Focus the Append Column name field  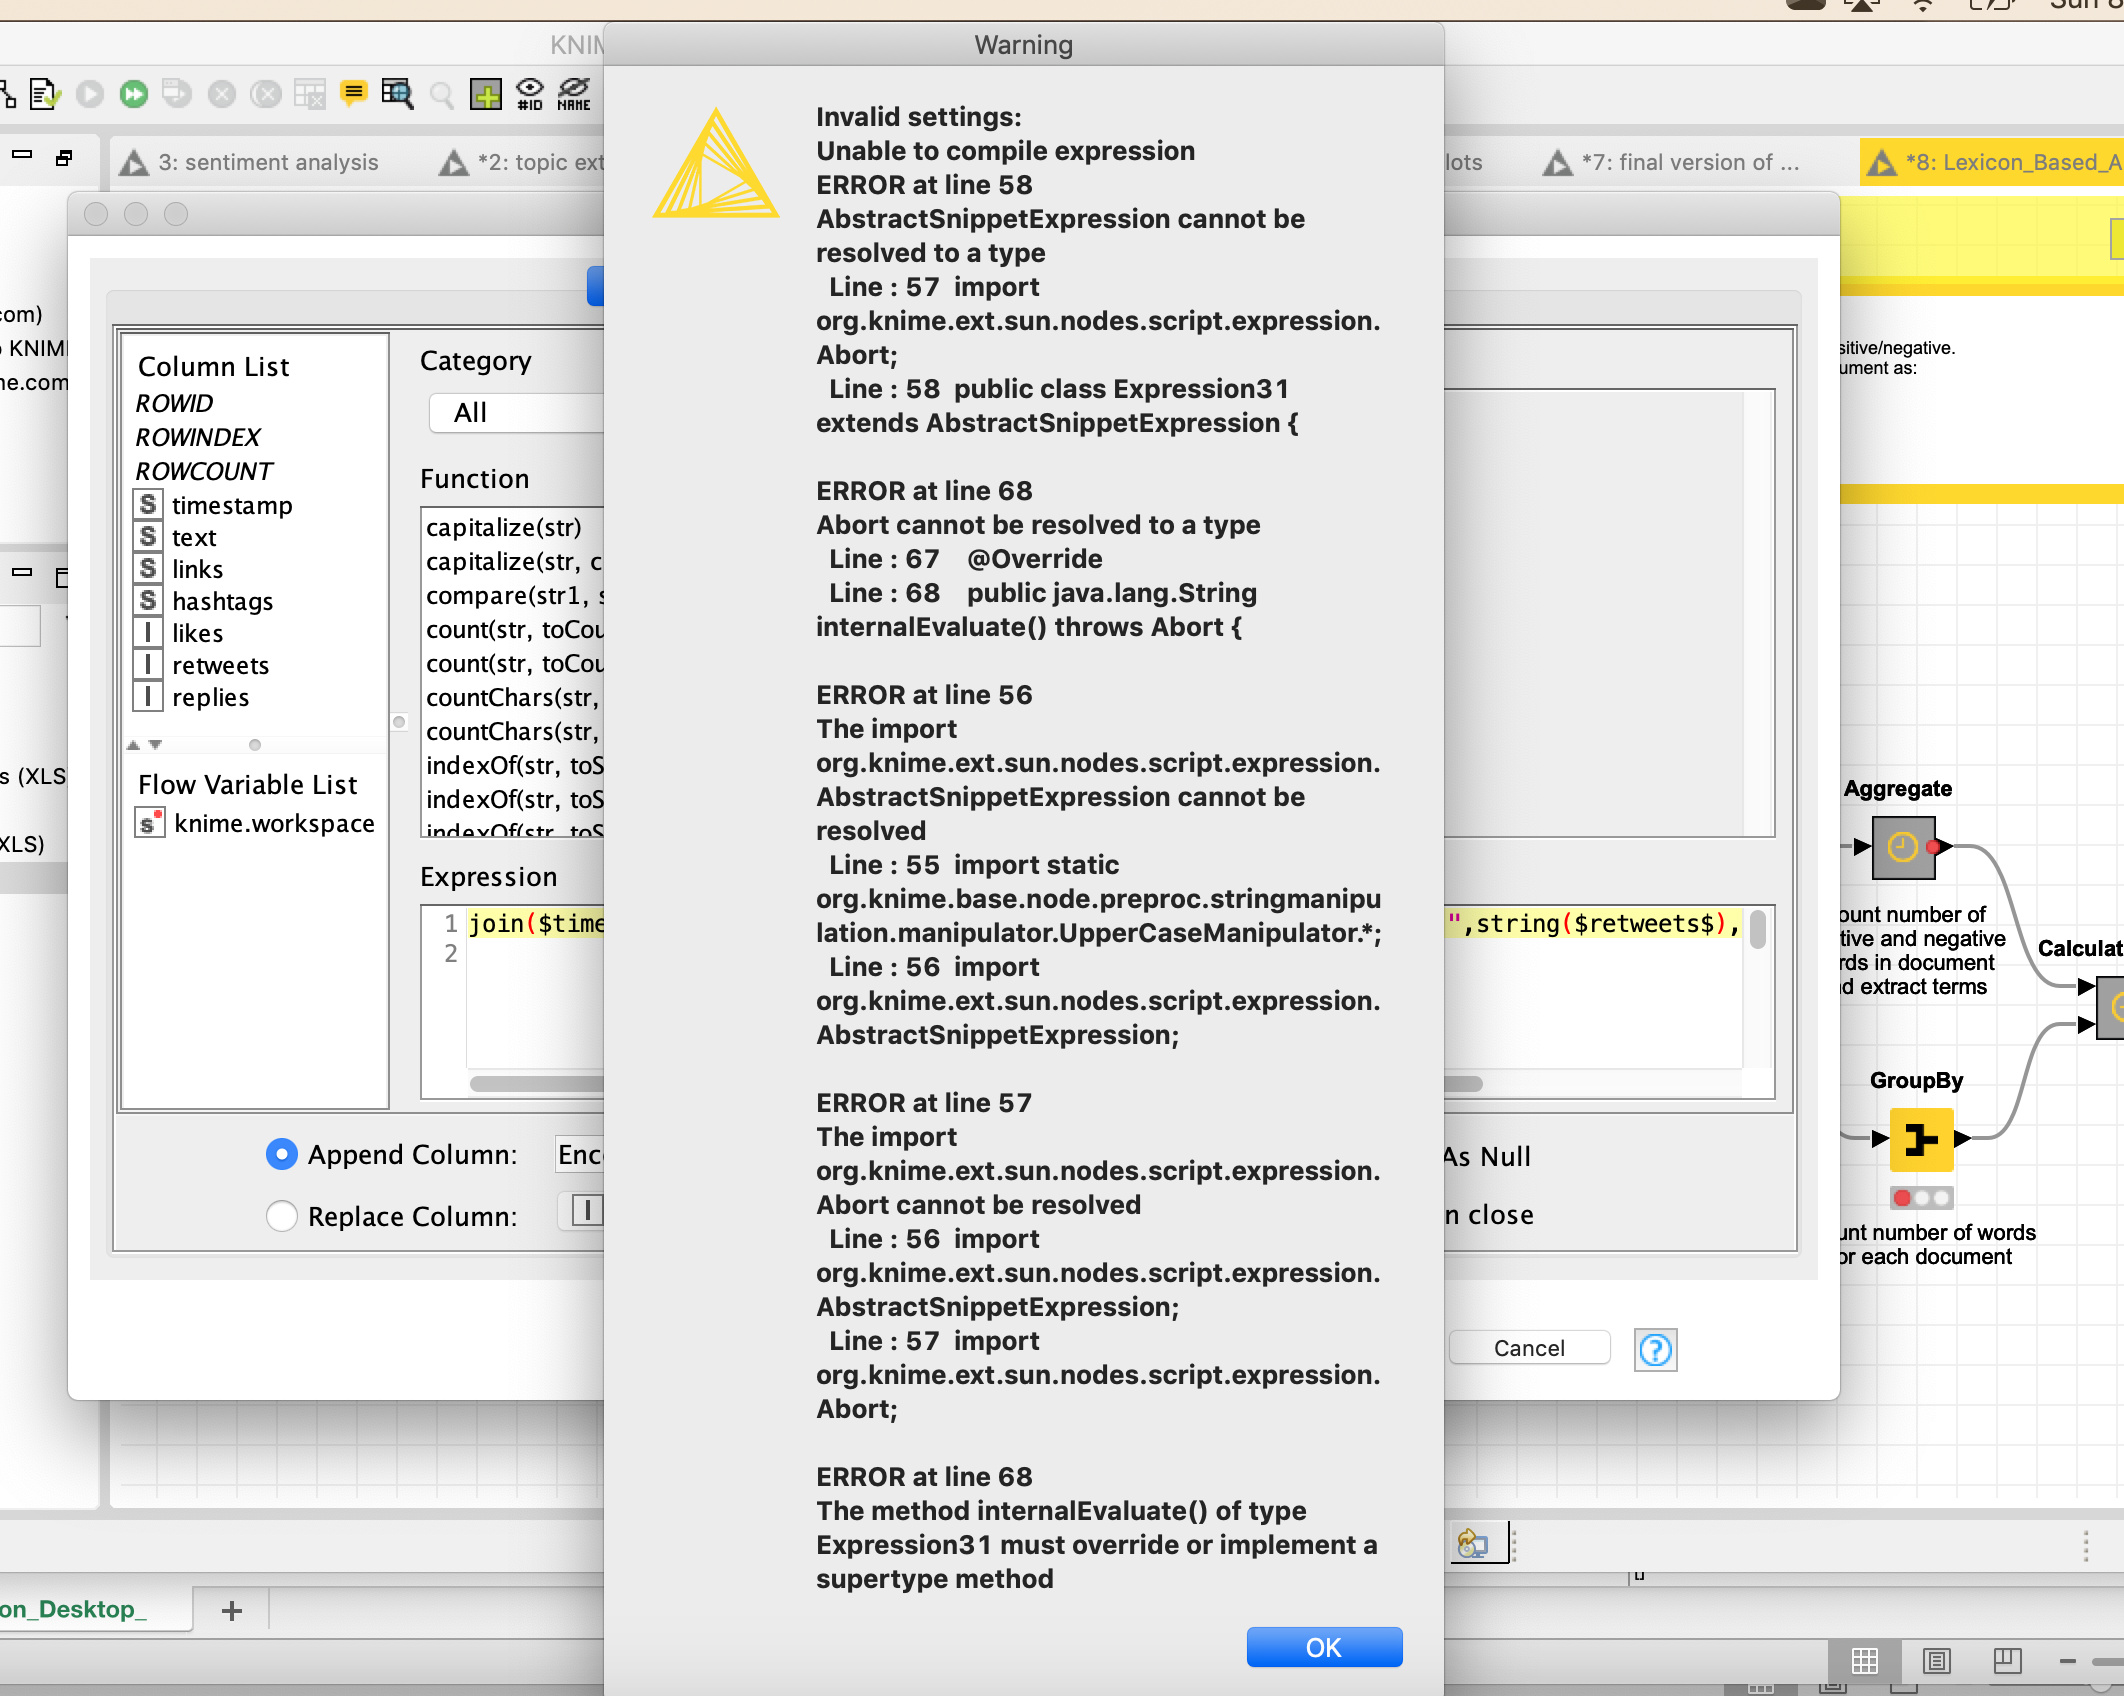point(580,1154)
